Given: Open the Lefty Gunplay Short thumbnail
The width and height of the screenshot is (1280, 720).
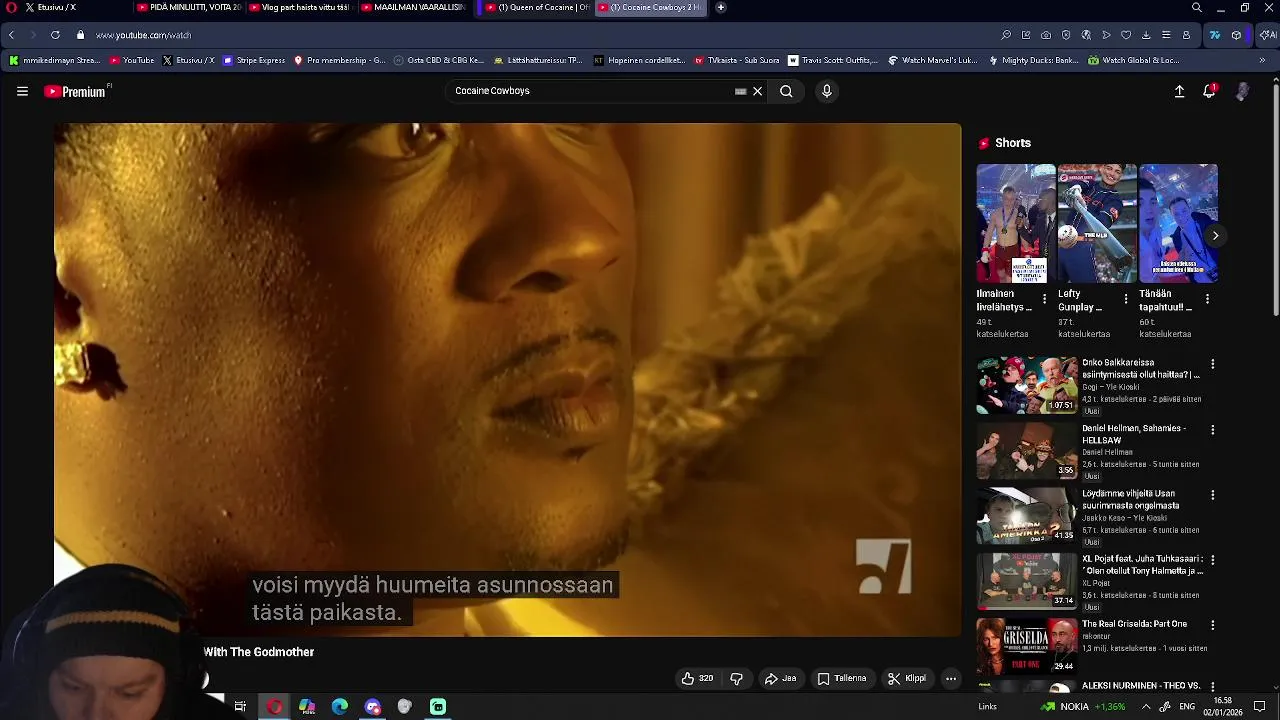Looking at the screenshot, I should (1097, 224).
